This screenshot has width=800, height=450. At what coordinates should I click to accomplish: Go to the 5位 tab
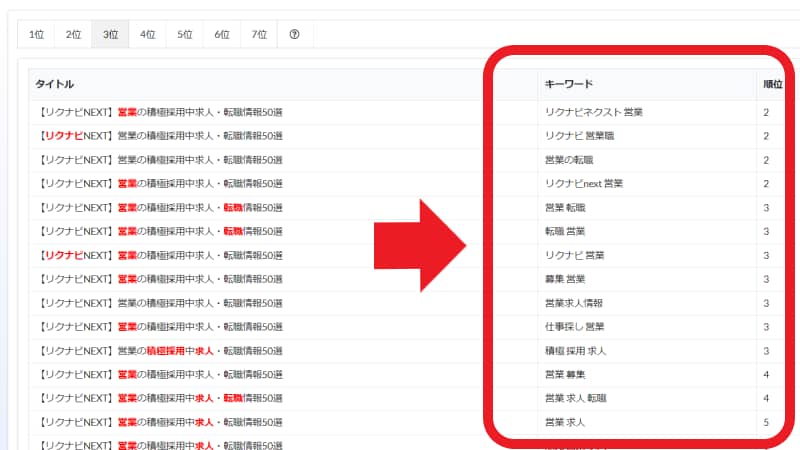point(185,34)
